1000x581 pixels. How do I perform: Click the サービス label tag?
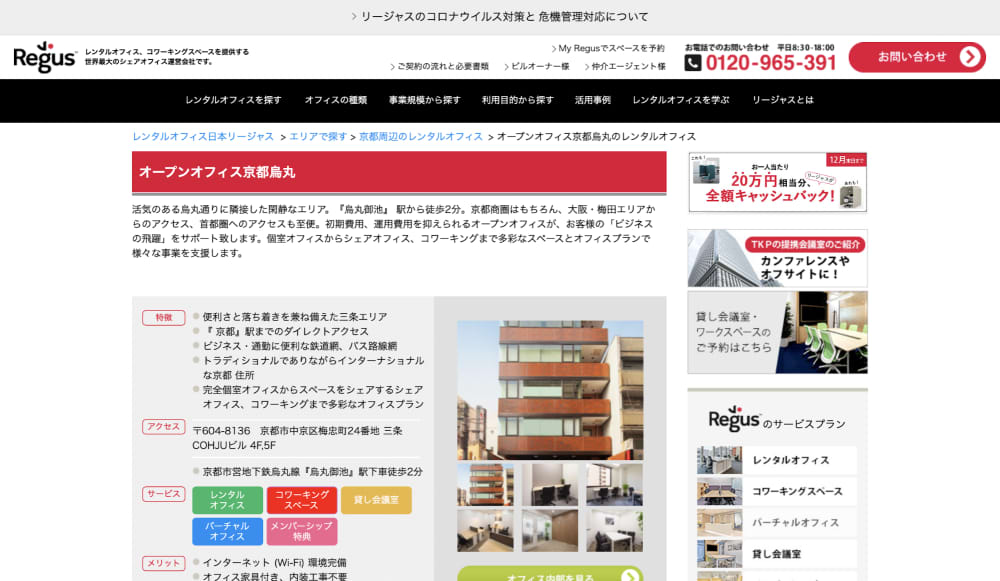coord(163,494)
